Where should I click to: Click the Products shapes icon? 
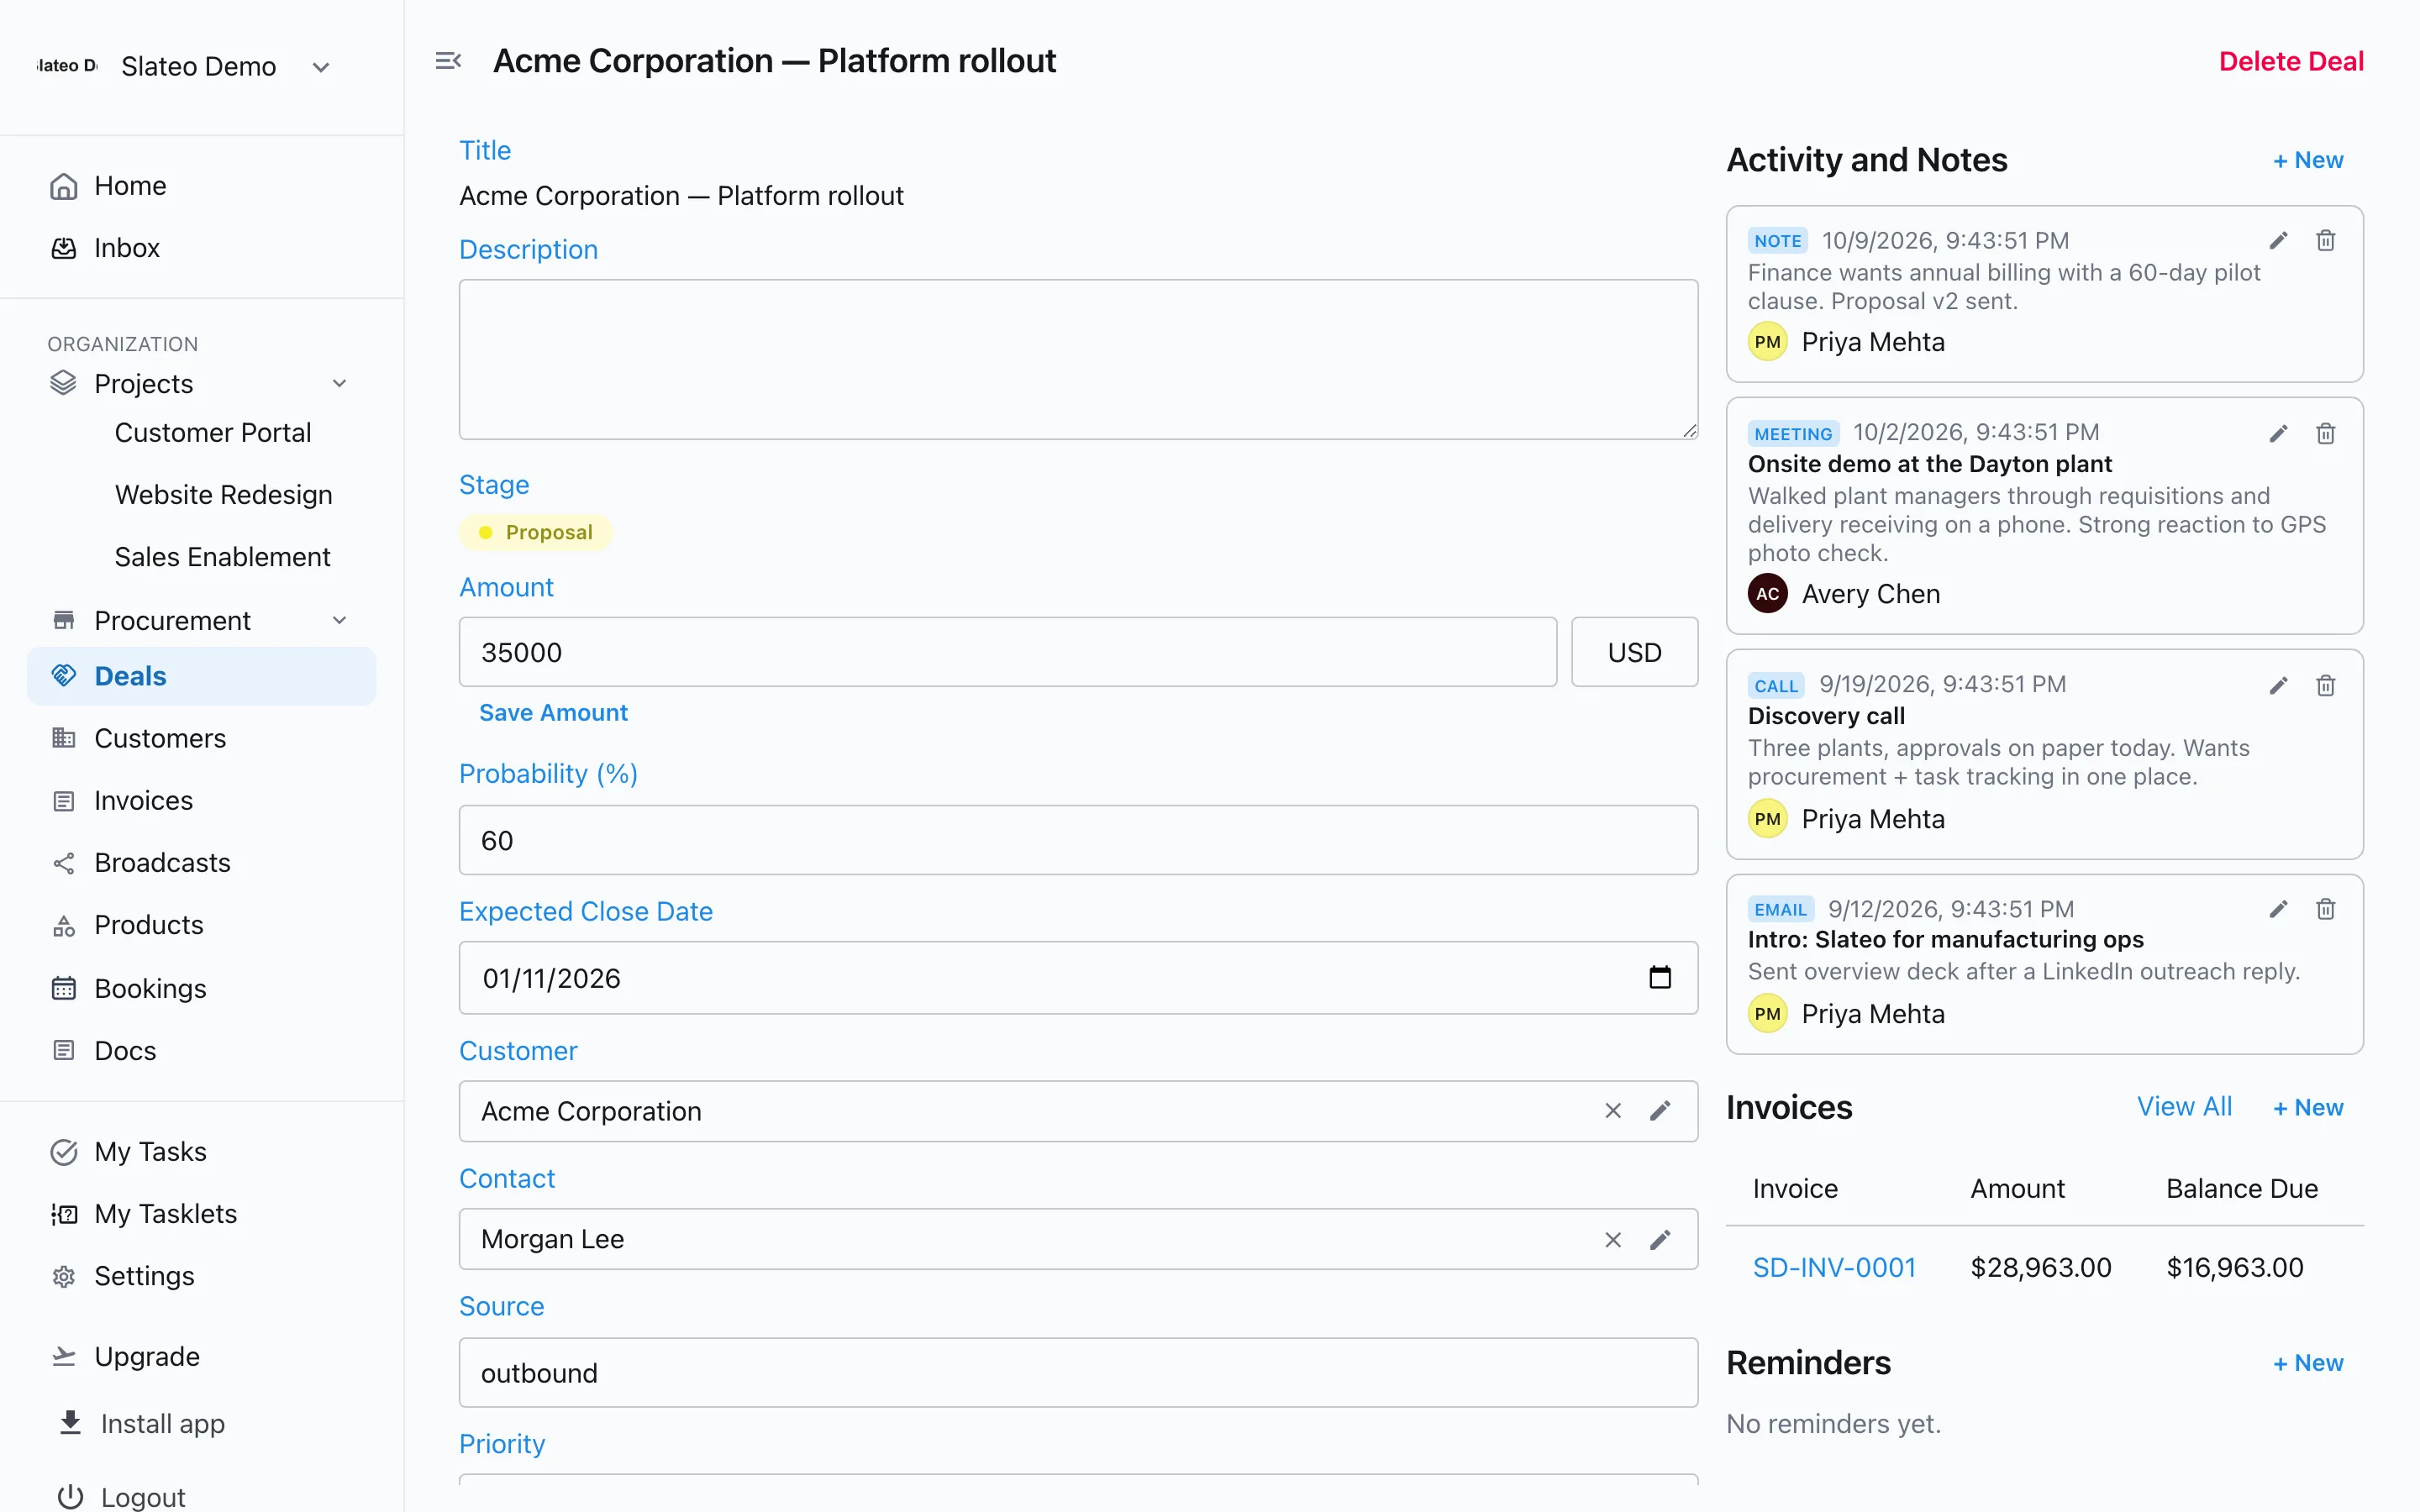[64, 925]
